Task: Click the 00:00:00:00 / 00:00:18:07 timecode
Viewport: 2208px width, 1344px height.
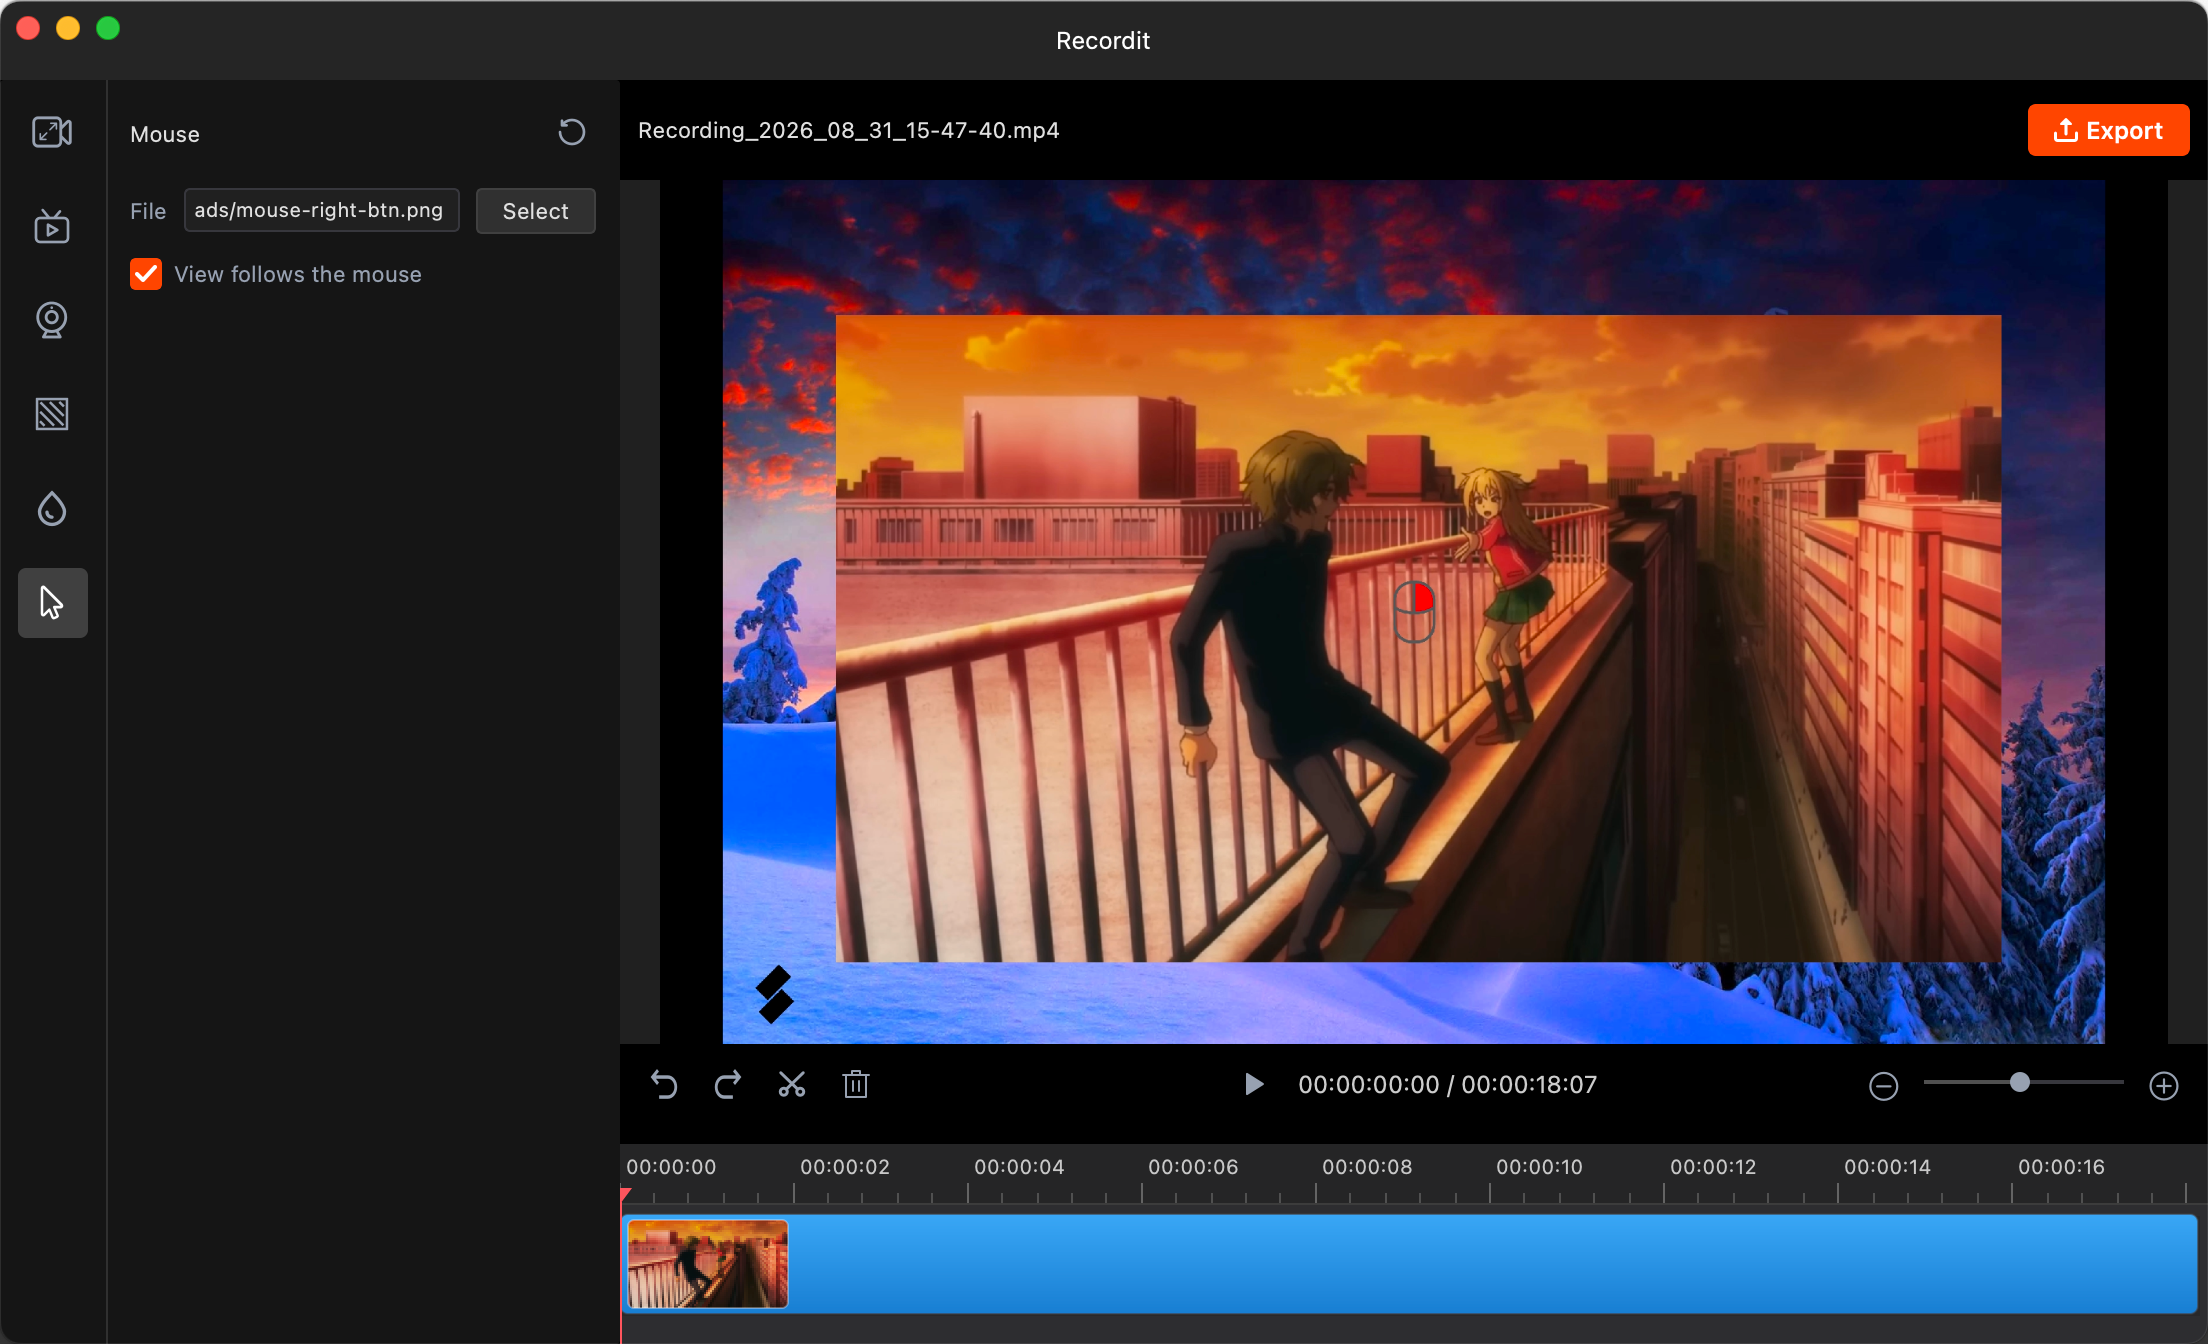Action: pos(1447,1085)
